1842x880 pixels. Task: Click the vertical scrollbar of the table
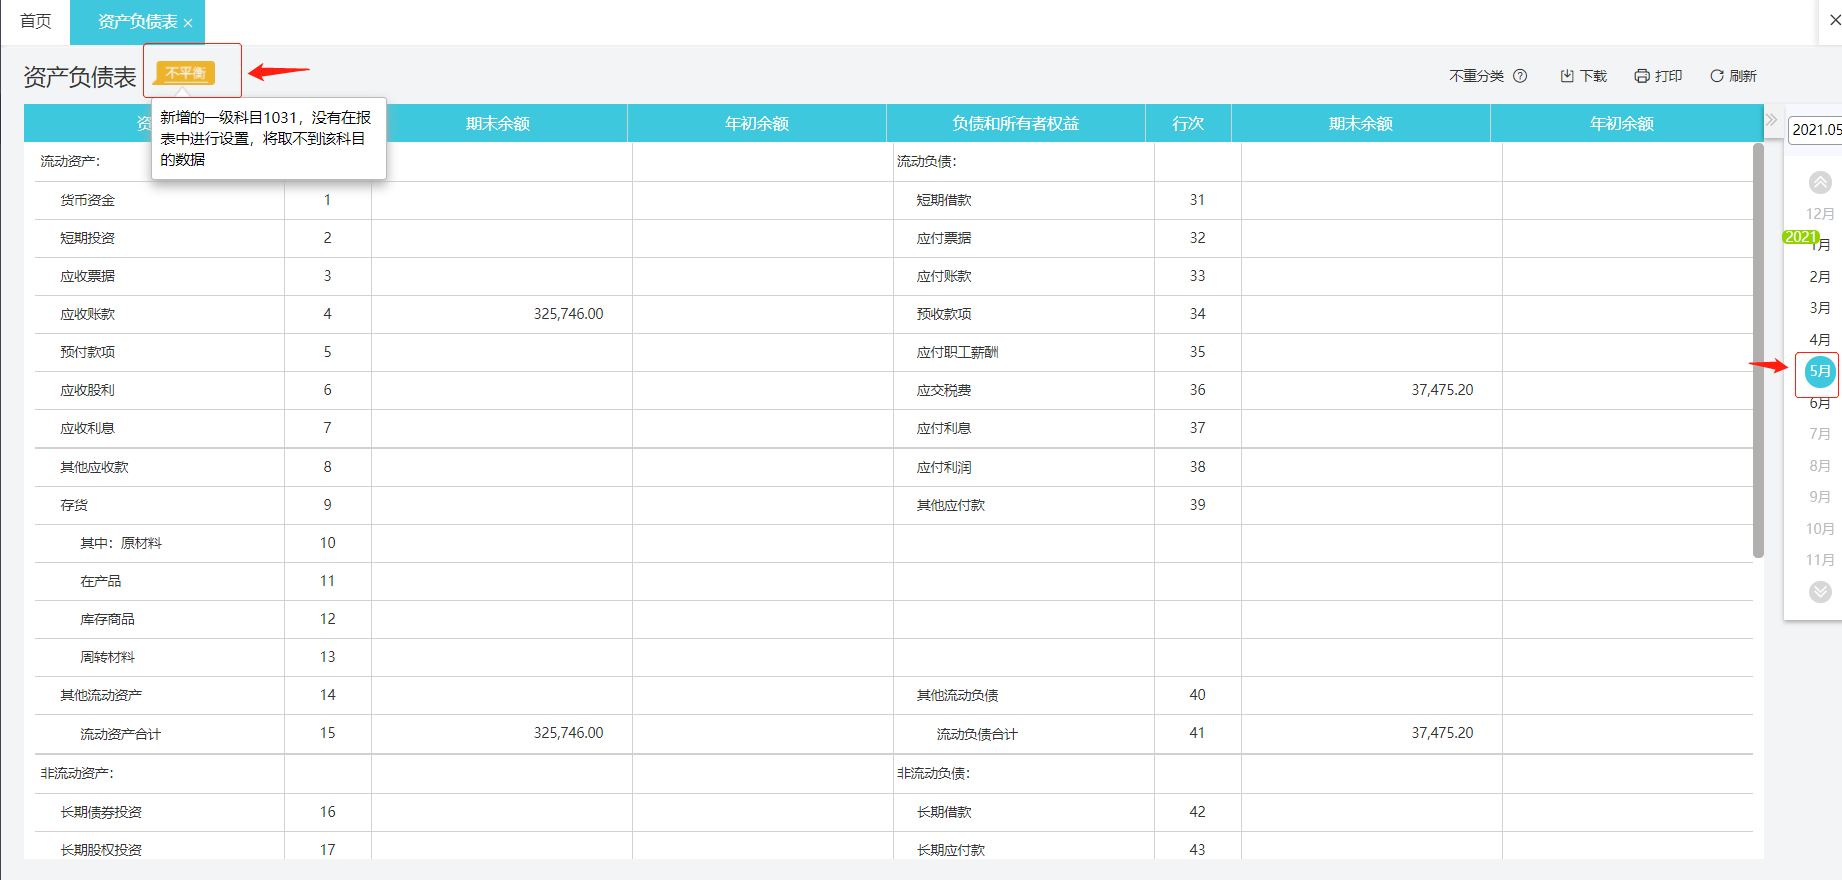coord(1758,350)
